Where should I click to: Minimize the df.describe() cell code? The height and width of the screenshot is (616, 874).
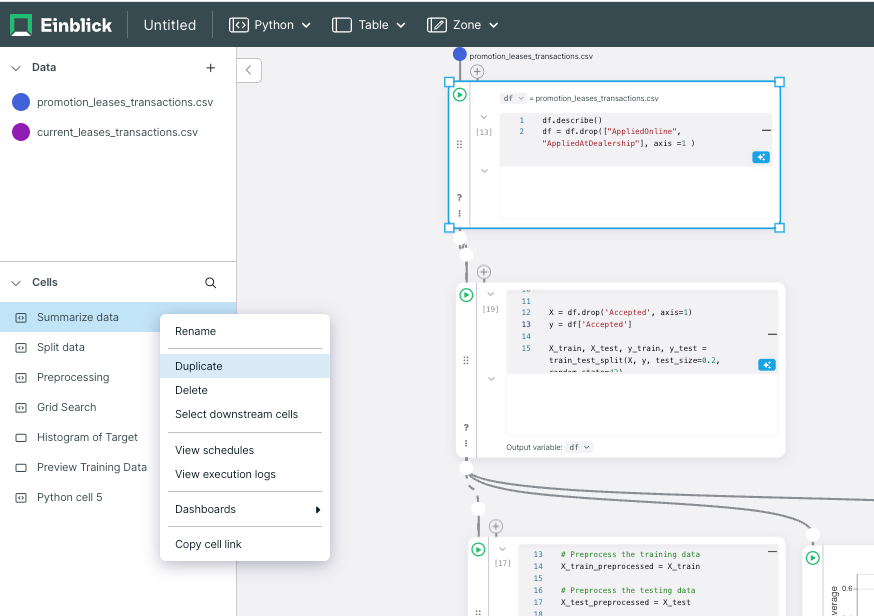(766, 130)
